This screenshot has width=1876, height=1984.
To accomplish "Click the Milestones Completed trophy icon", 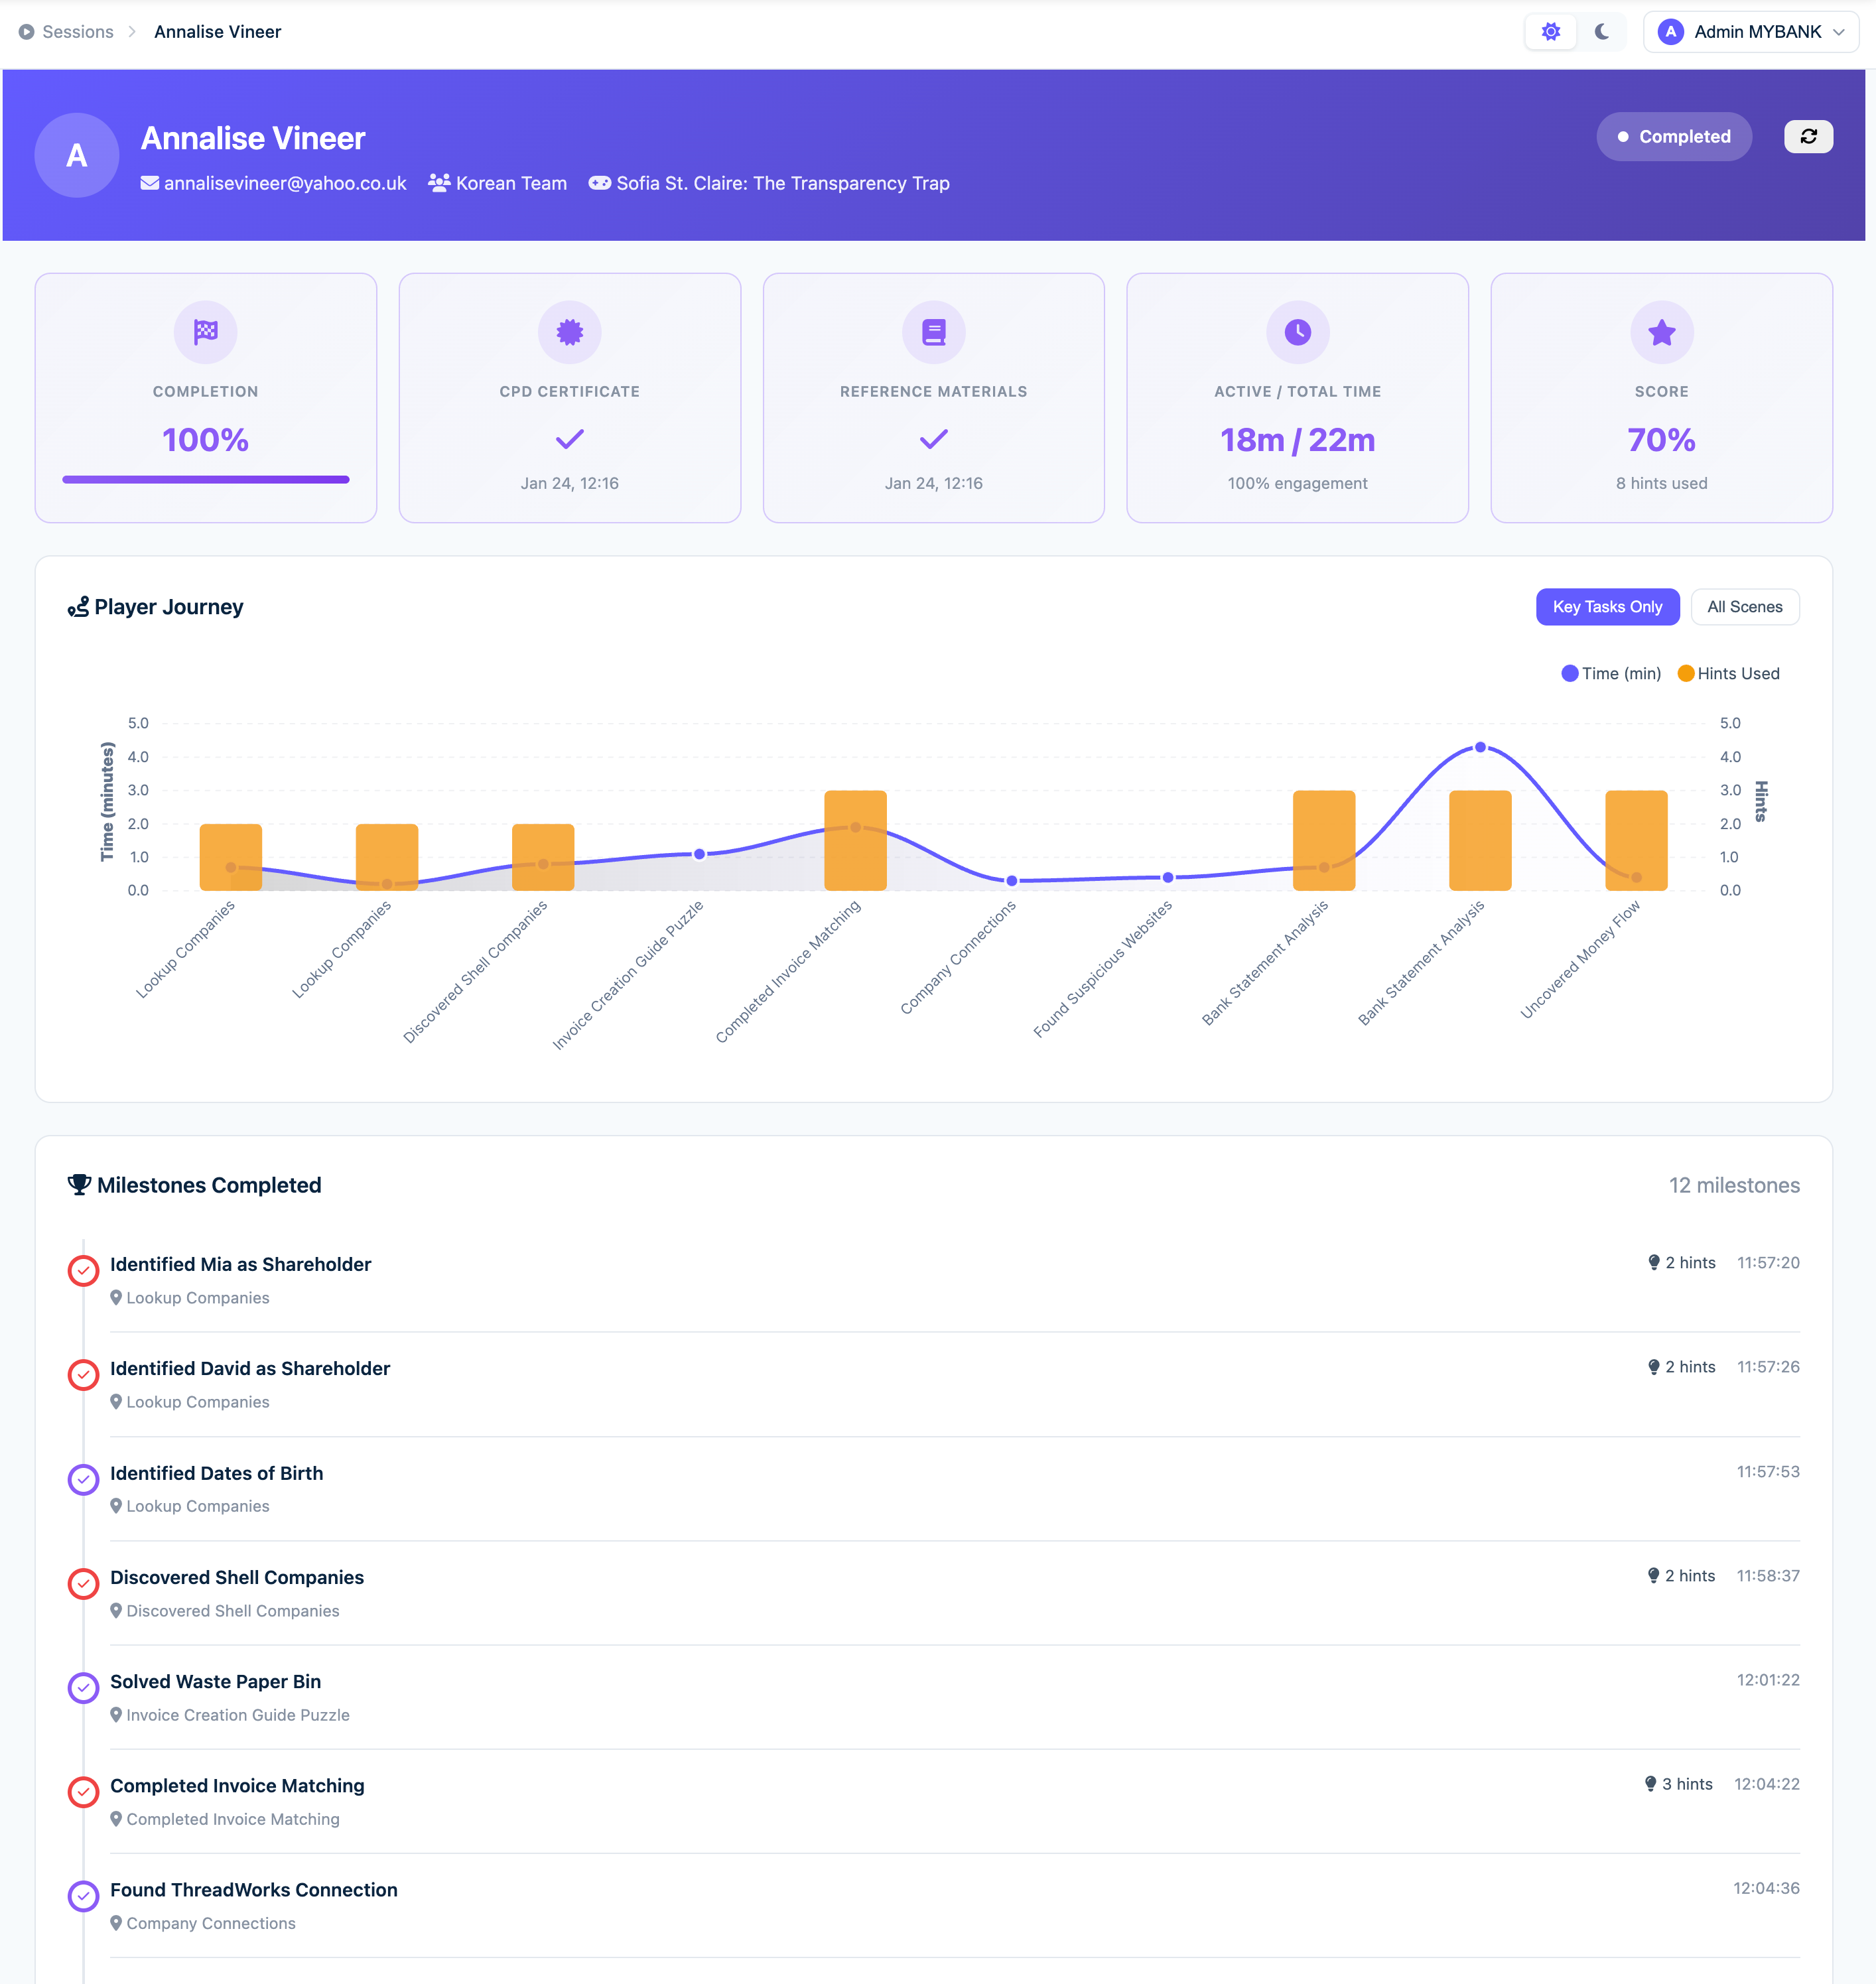I will point(79,1185).
